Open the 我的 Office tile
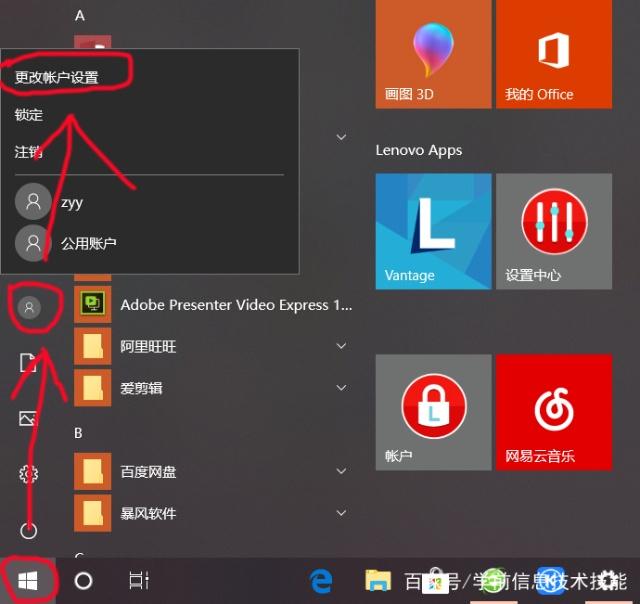This screenshot has height=604, width=640. point(554,54)
